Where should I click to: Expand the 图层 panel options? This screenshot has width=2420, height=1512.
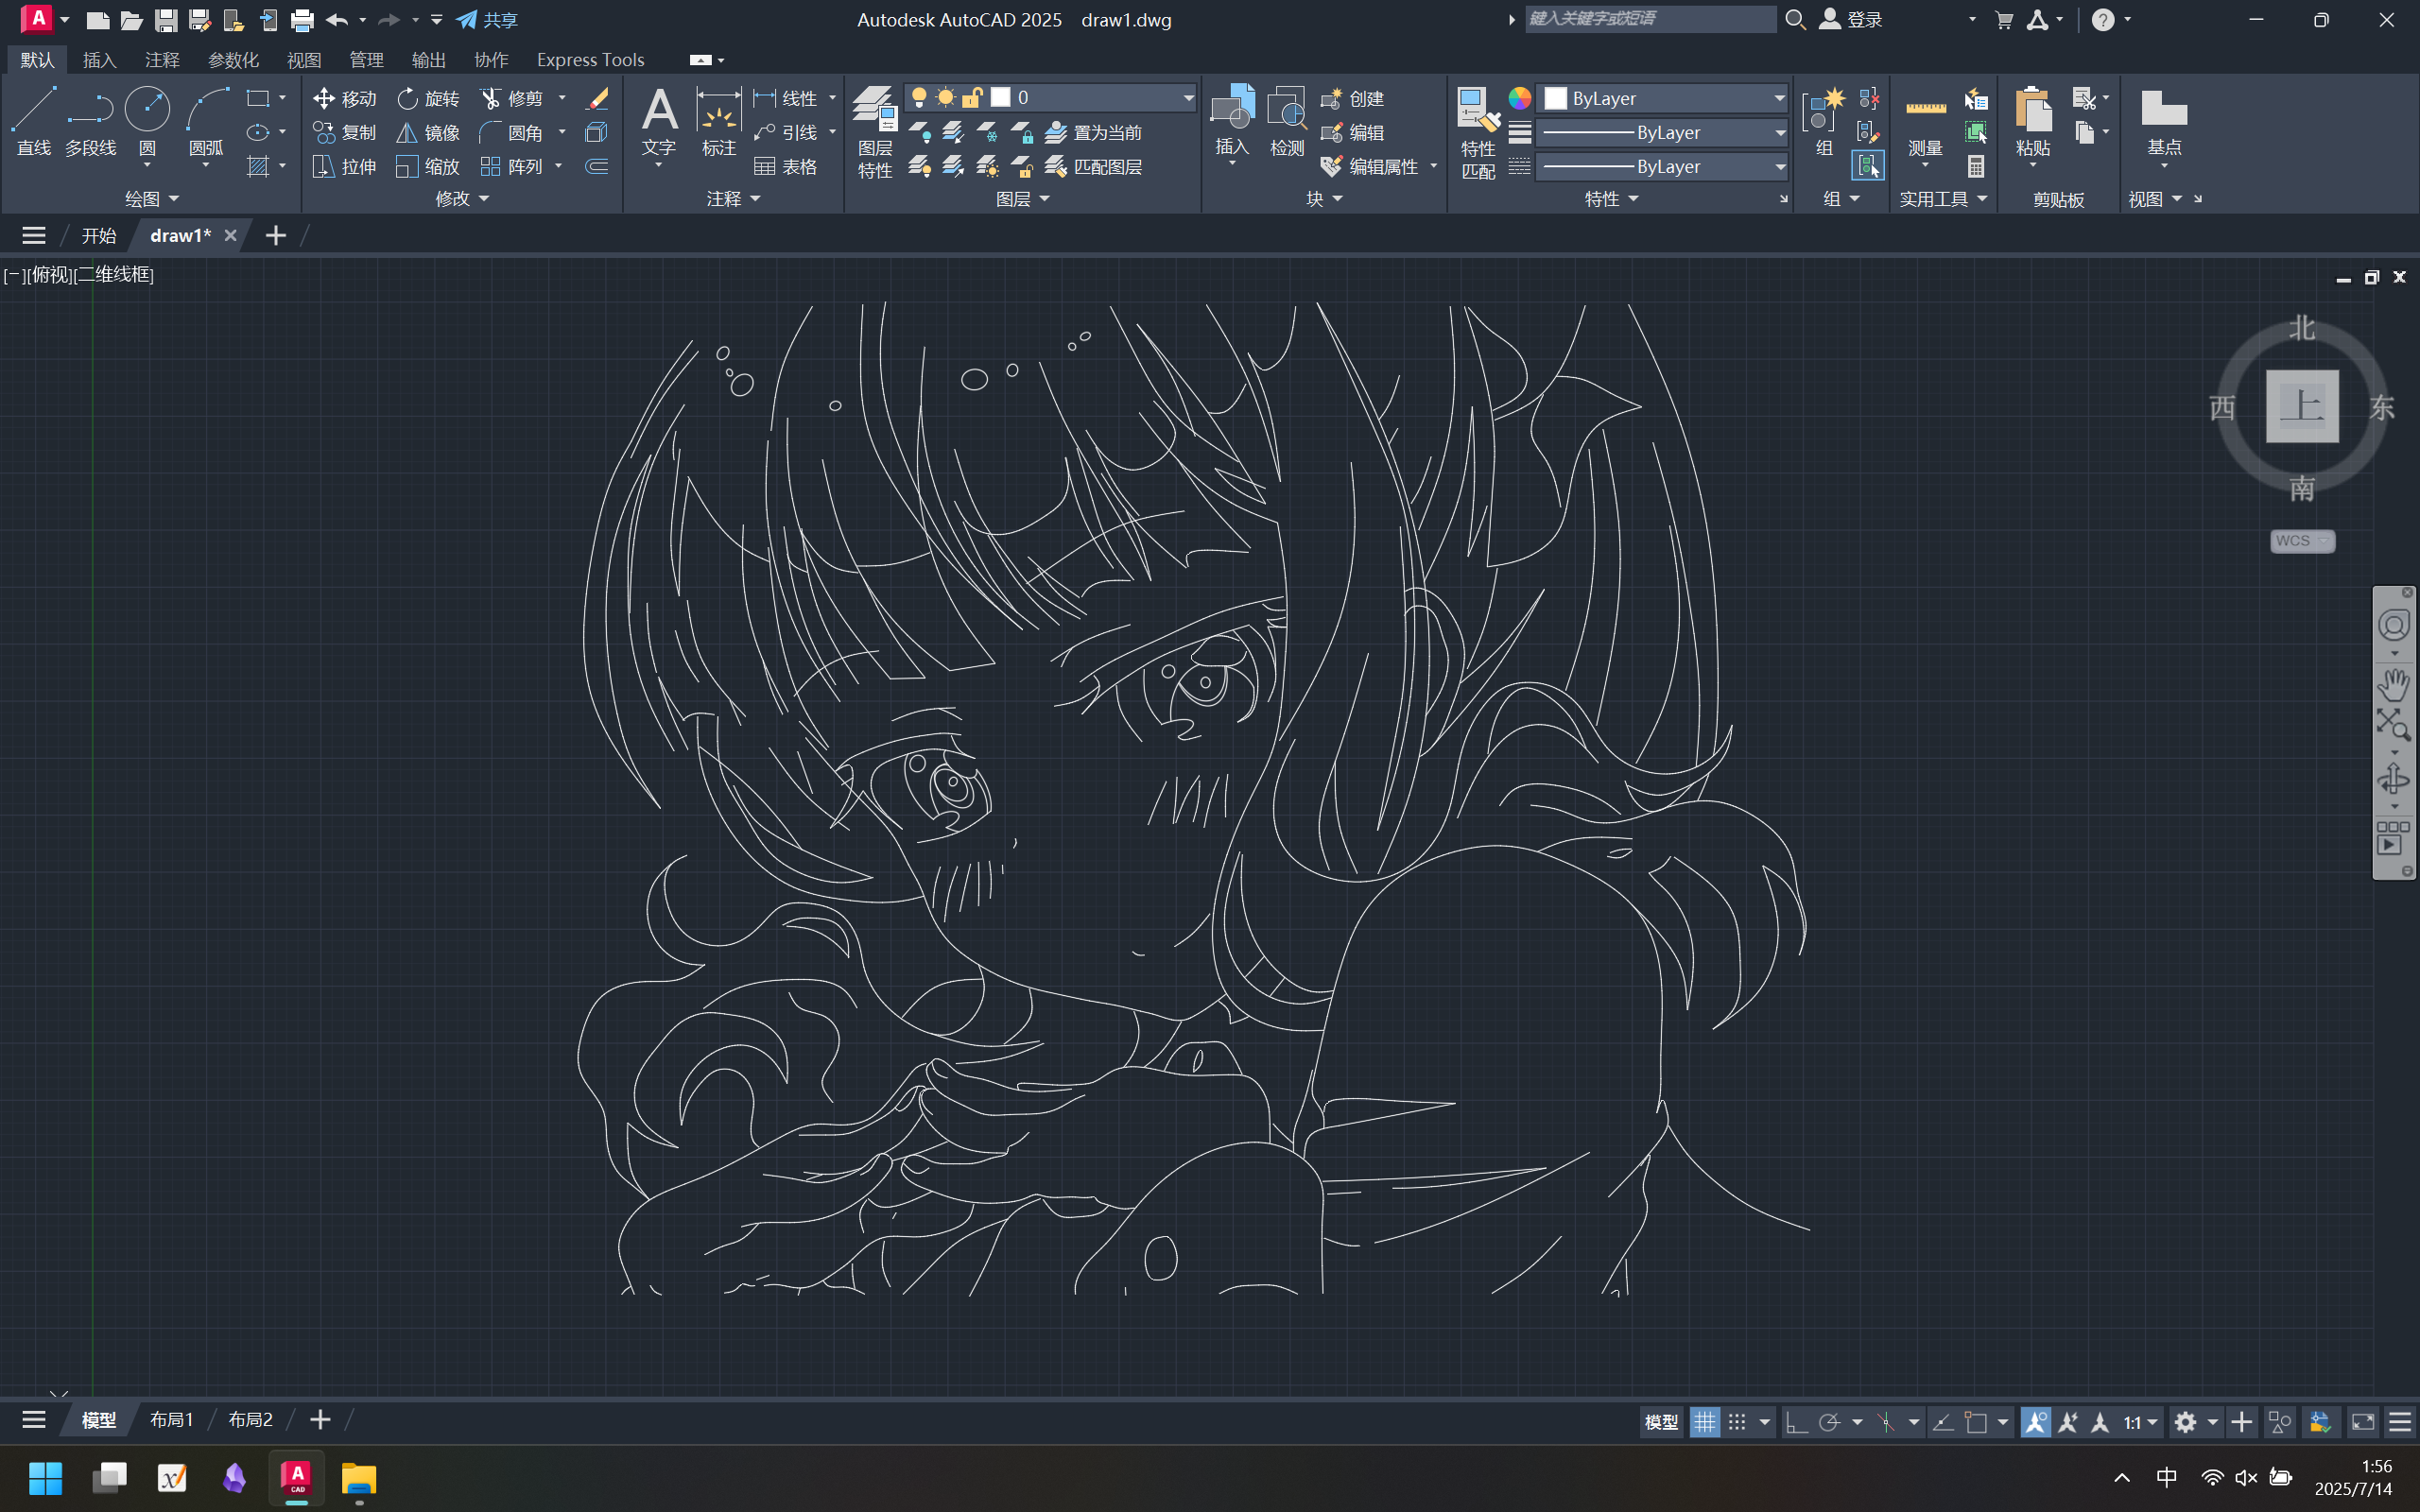(x=1023, y=199)
